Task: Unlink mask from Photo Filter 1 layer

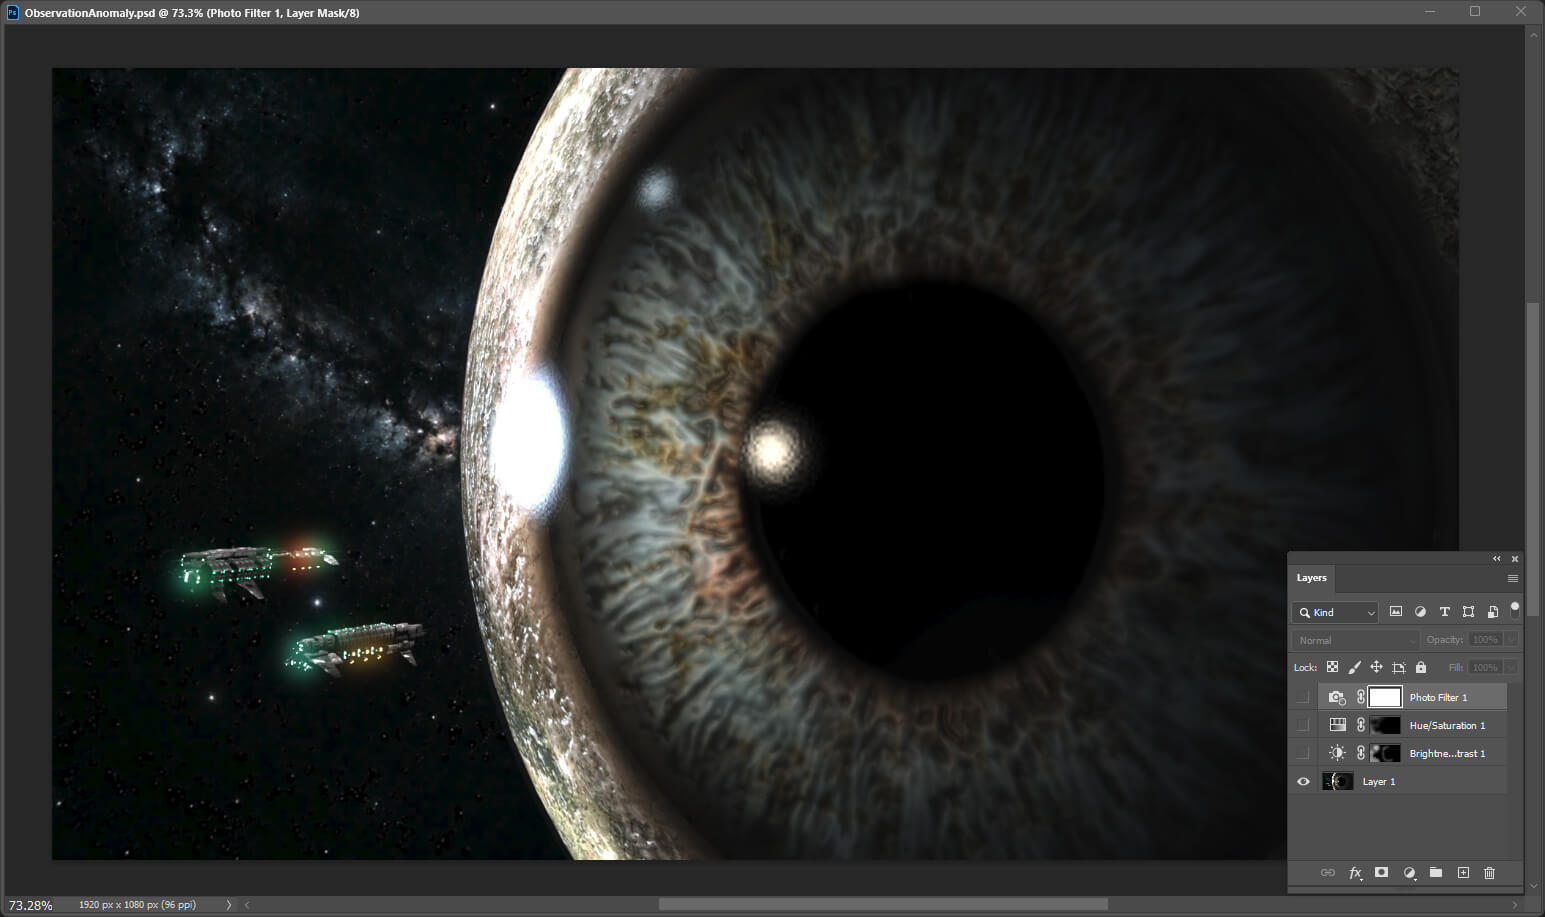Action: click(x=1360, y=697)
